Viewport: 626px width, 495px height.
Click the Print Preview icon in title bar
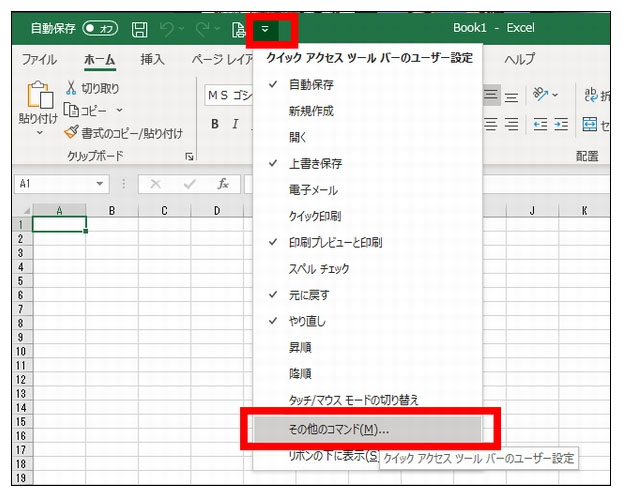tap(238, 30)
